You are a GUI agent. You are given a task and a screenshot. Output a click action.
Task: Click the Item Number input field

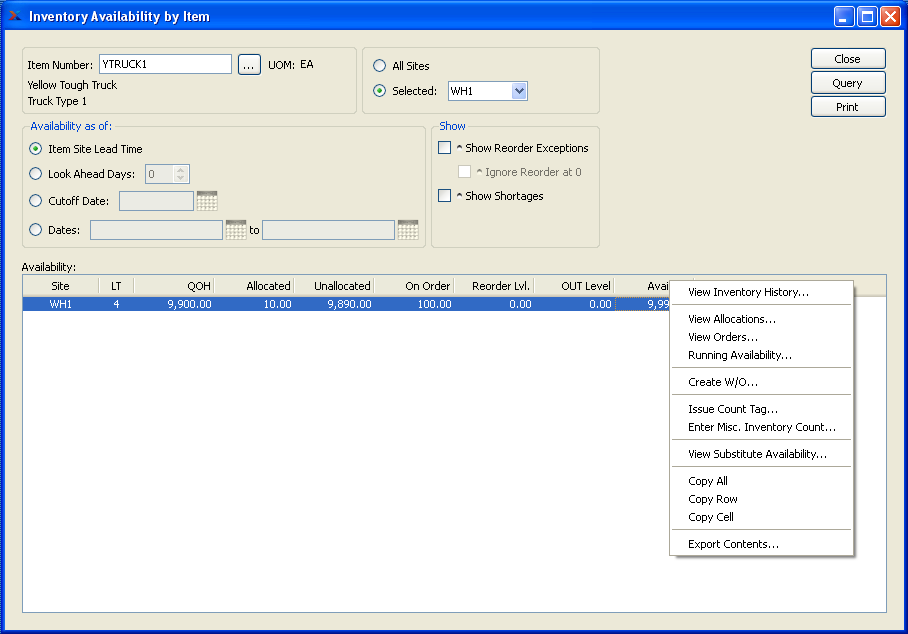165,65
